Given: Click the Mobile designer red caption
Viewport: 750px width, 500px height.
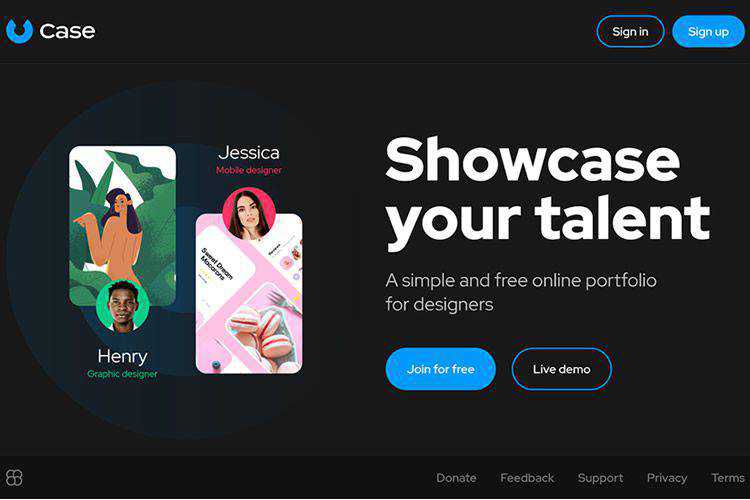Looking at the screenshot, I should [249, 170].
